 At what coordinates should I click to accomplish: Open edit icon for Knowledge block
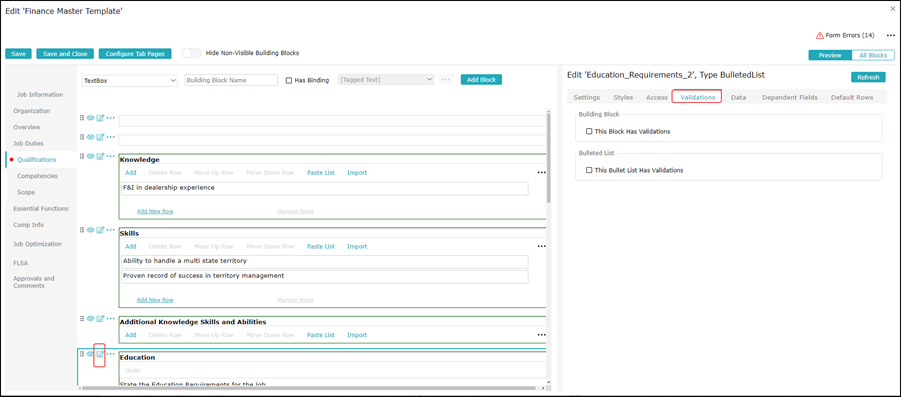pyautogui.click(x=100, y=156)
